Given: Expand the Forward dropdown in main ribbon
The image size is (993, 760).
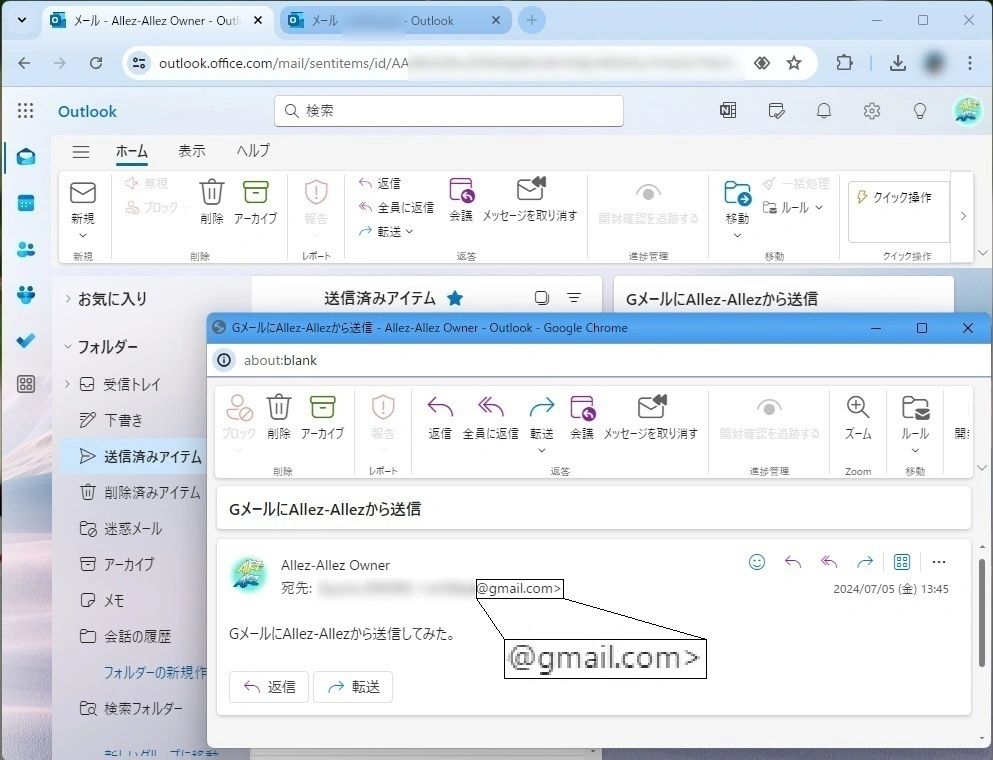Looking at the screenshot, I should point(409,232).
